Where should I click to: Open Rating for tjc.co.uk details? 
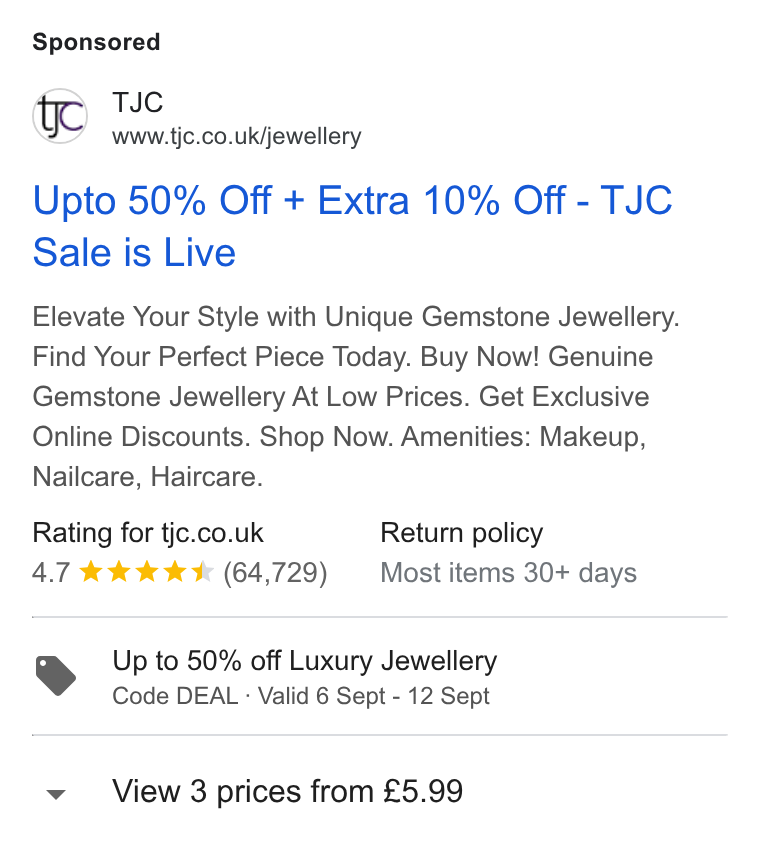pos(148,532)
